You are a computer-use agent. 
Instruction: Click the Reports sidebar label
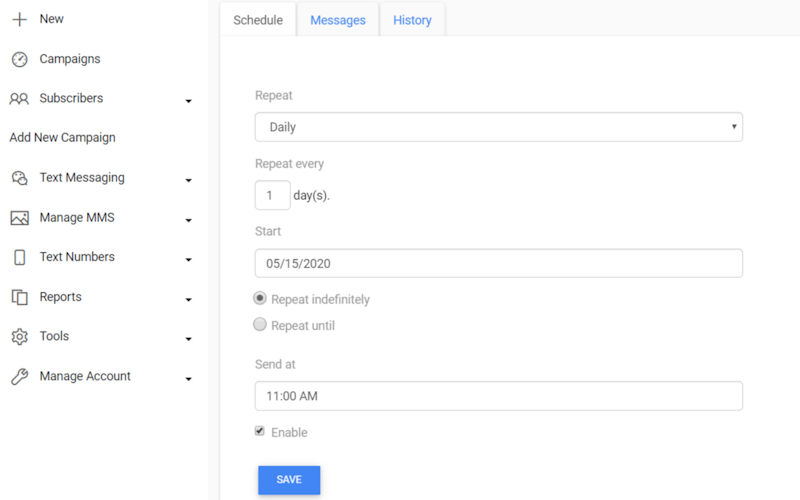click(60, 297)
